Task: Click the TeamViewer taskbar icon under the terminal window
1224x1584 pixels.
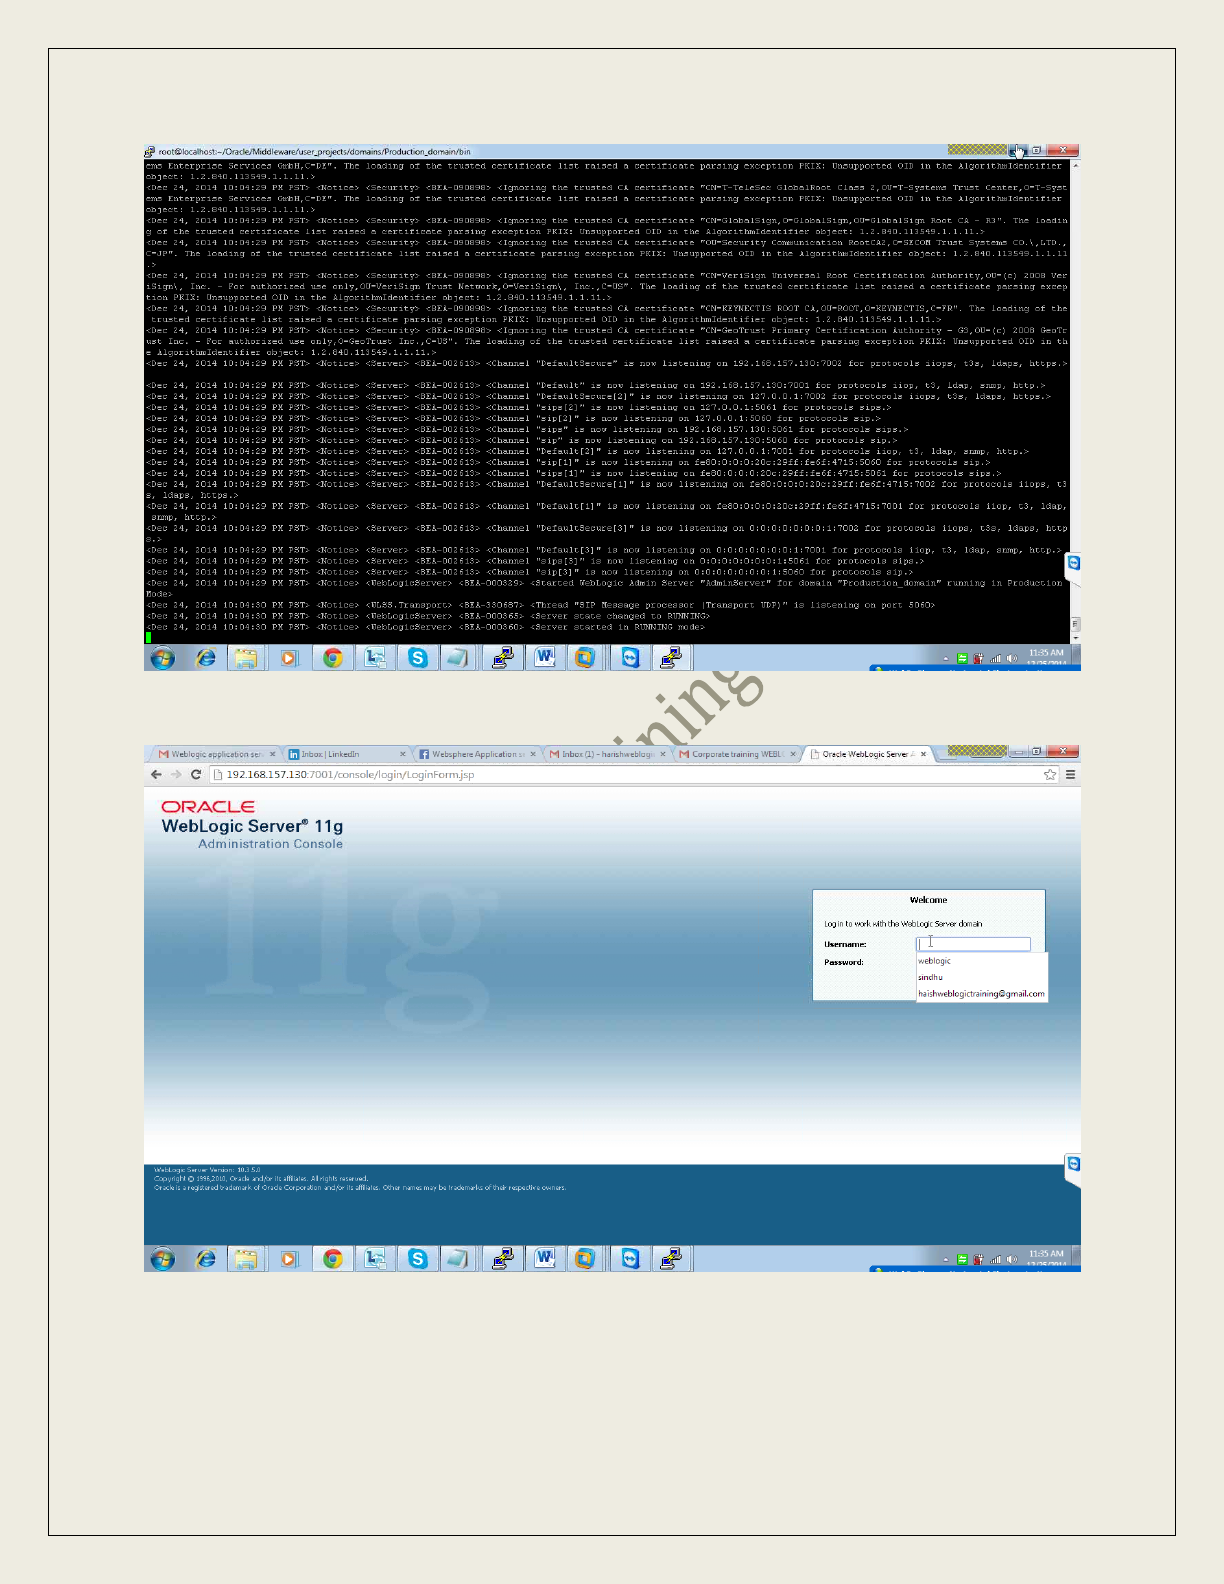Action: click(x=630, y=657)
